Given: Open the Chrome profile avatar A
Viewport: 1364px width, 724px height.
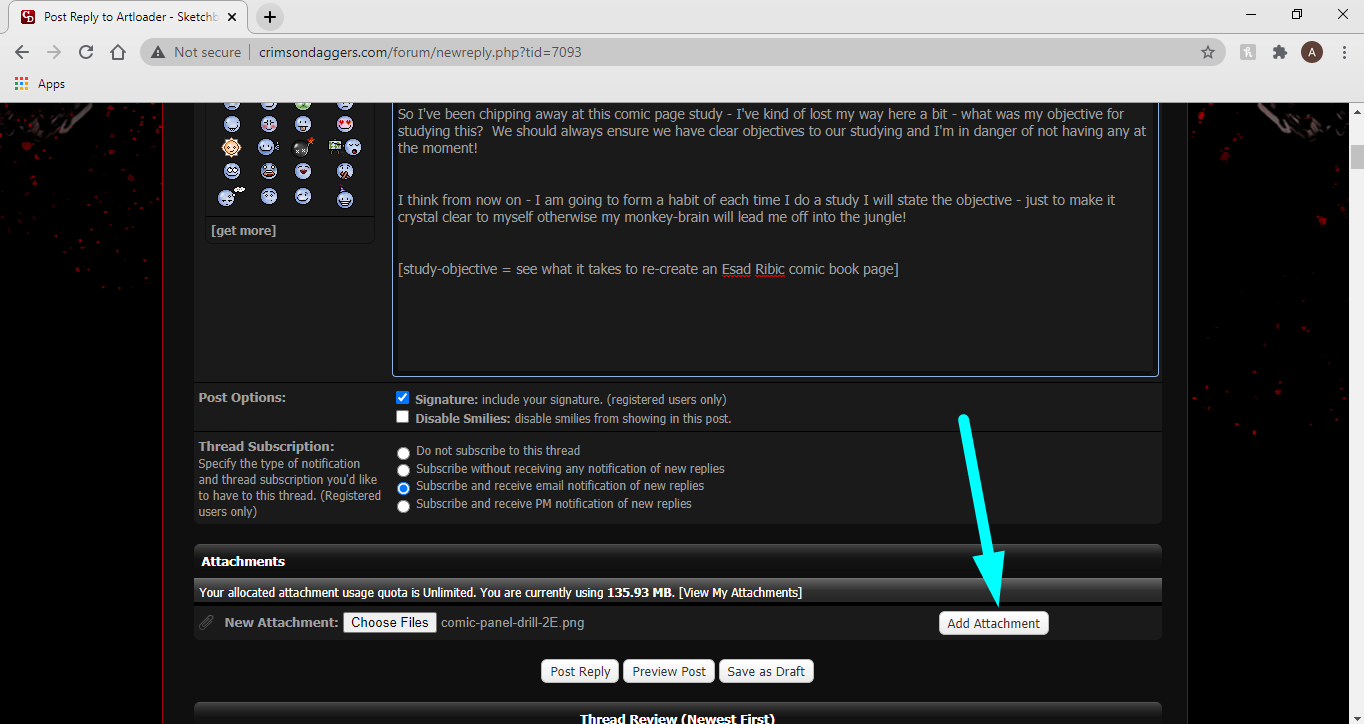Looking at the screenshot, I should point(1312,52).
